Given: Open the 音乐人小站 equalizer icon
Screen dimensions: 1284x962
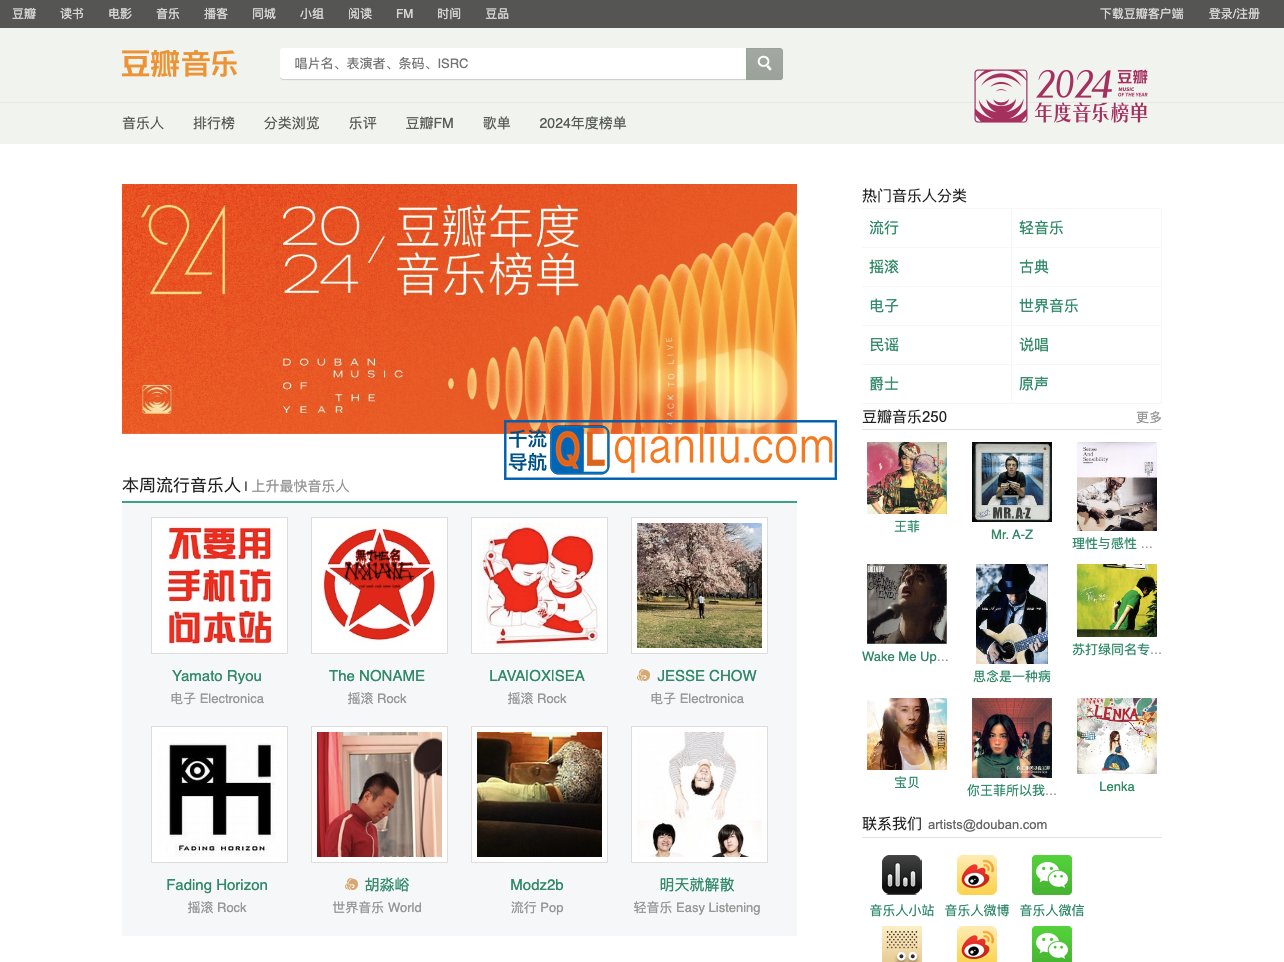Looking at the screenshot, I should click(x=901, y=875).
